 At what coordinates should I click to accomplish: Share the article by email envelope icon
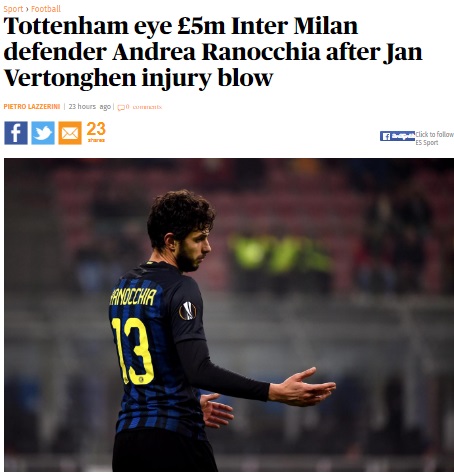click(x=70, y=133)
